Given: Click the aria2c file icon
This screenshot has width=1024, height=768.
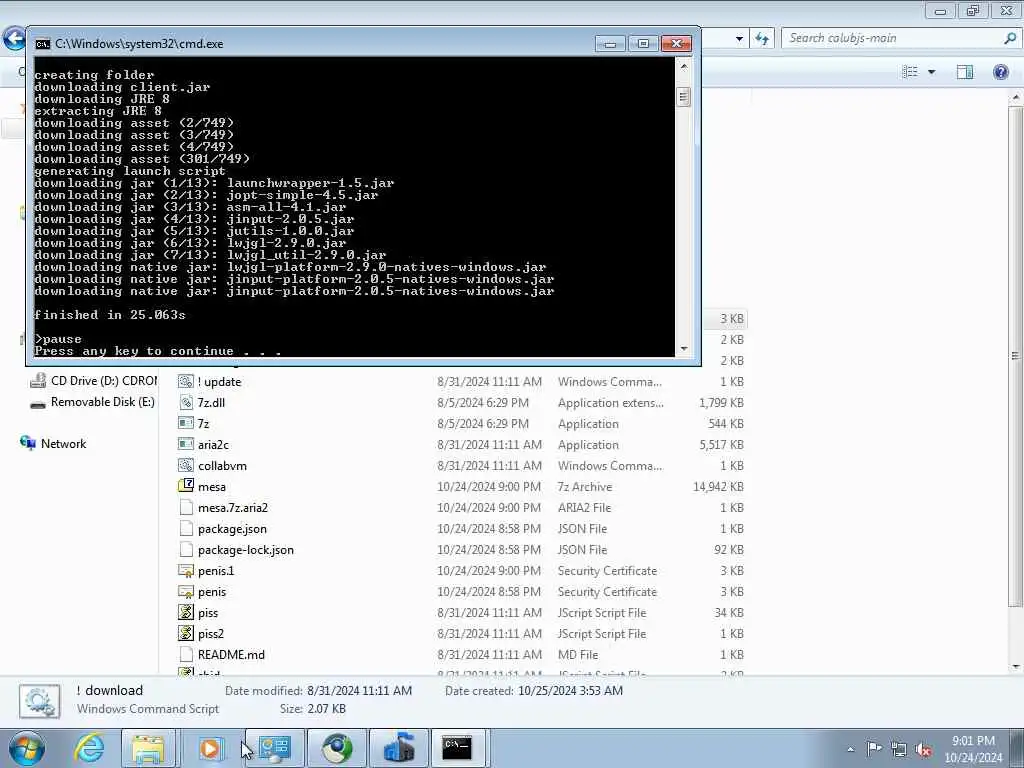Looking at the screenshot, I should point(185,445).
